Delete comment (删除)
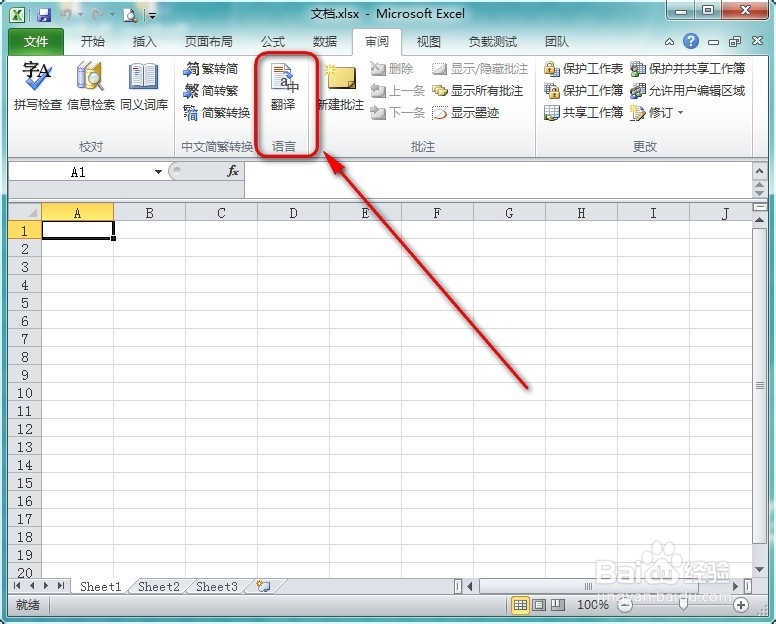This screenshot has width=776, height=624. coord(392,69)
